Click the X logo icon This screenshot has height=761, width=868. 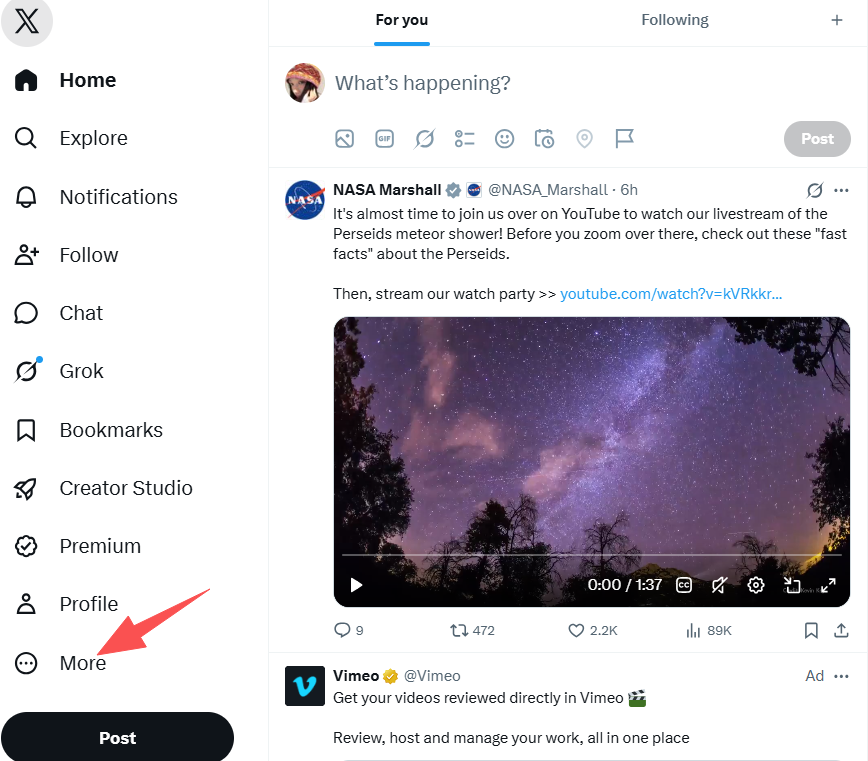[x=27, y=22]
